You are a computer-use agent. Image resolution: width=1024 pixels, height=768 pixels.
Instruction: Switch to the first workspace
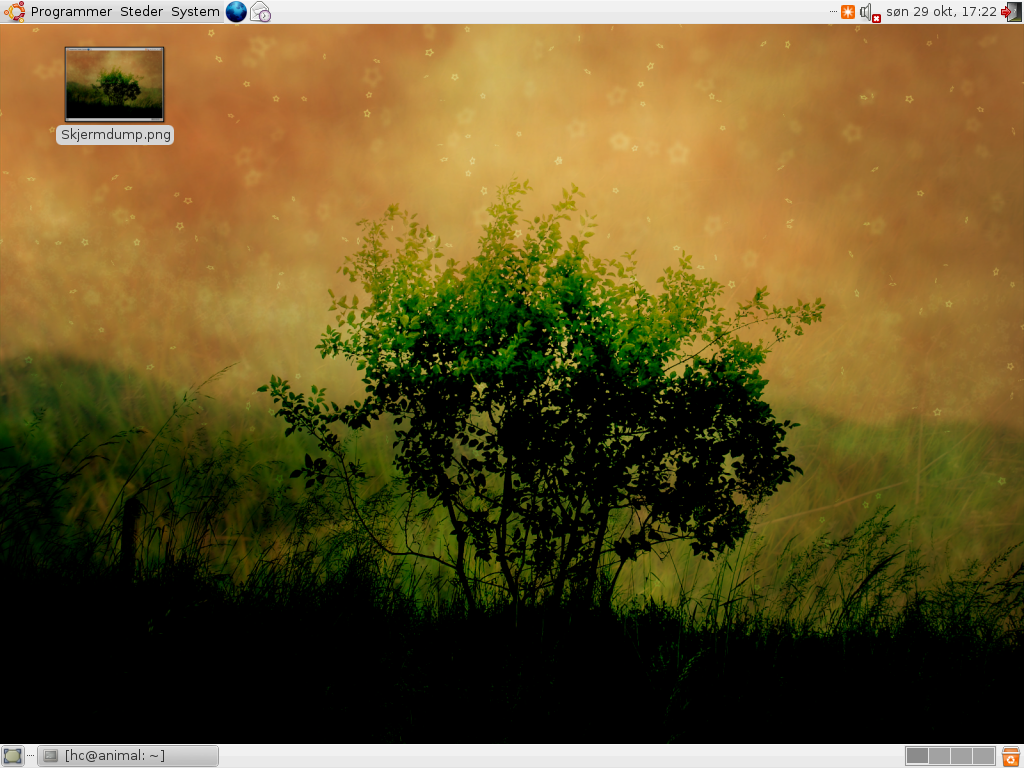click(x=917, y=756)
